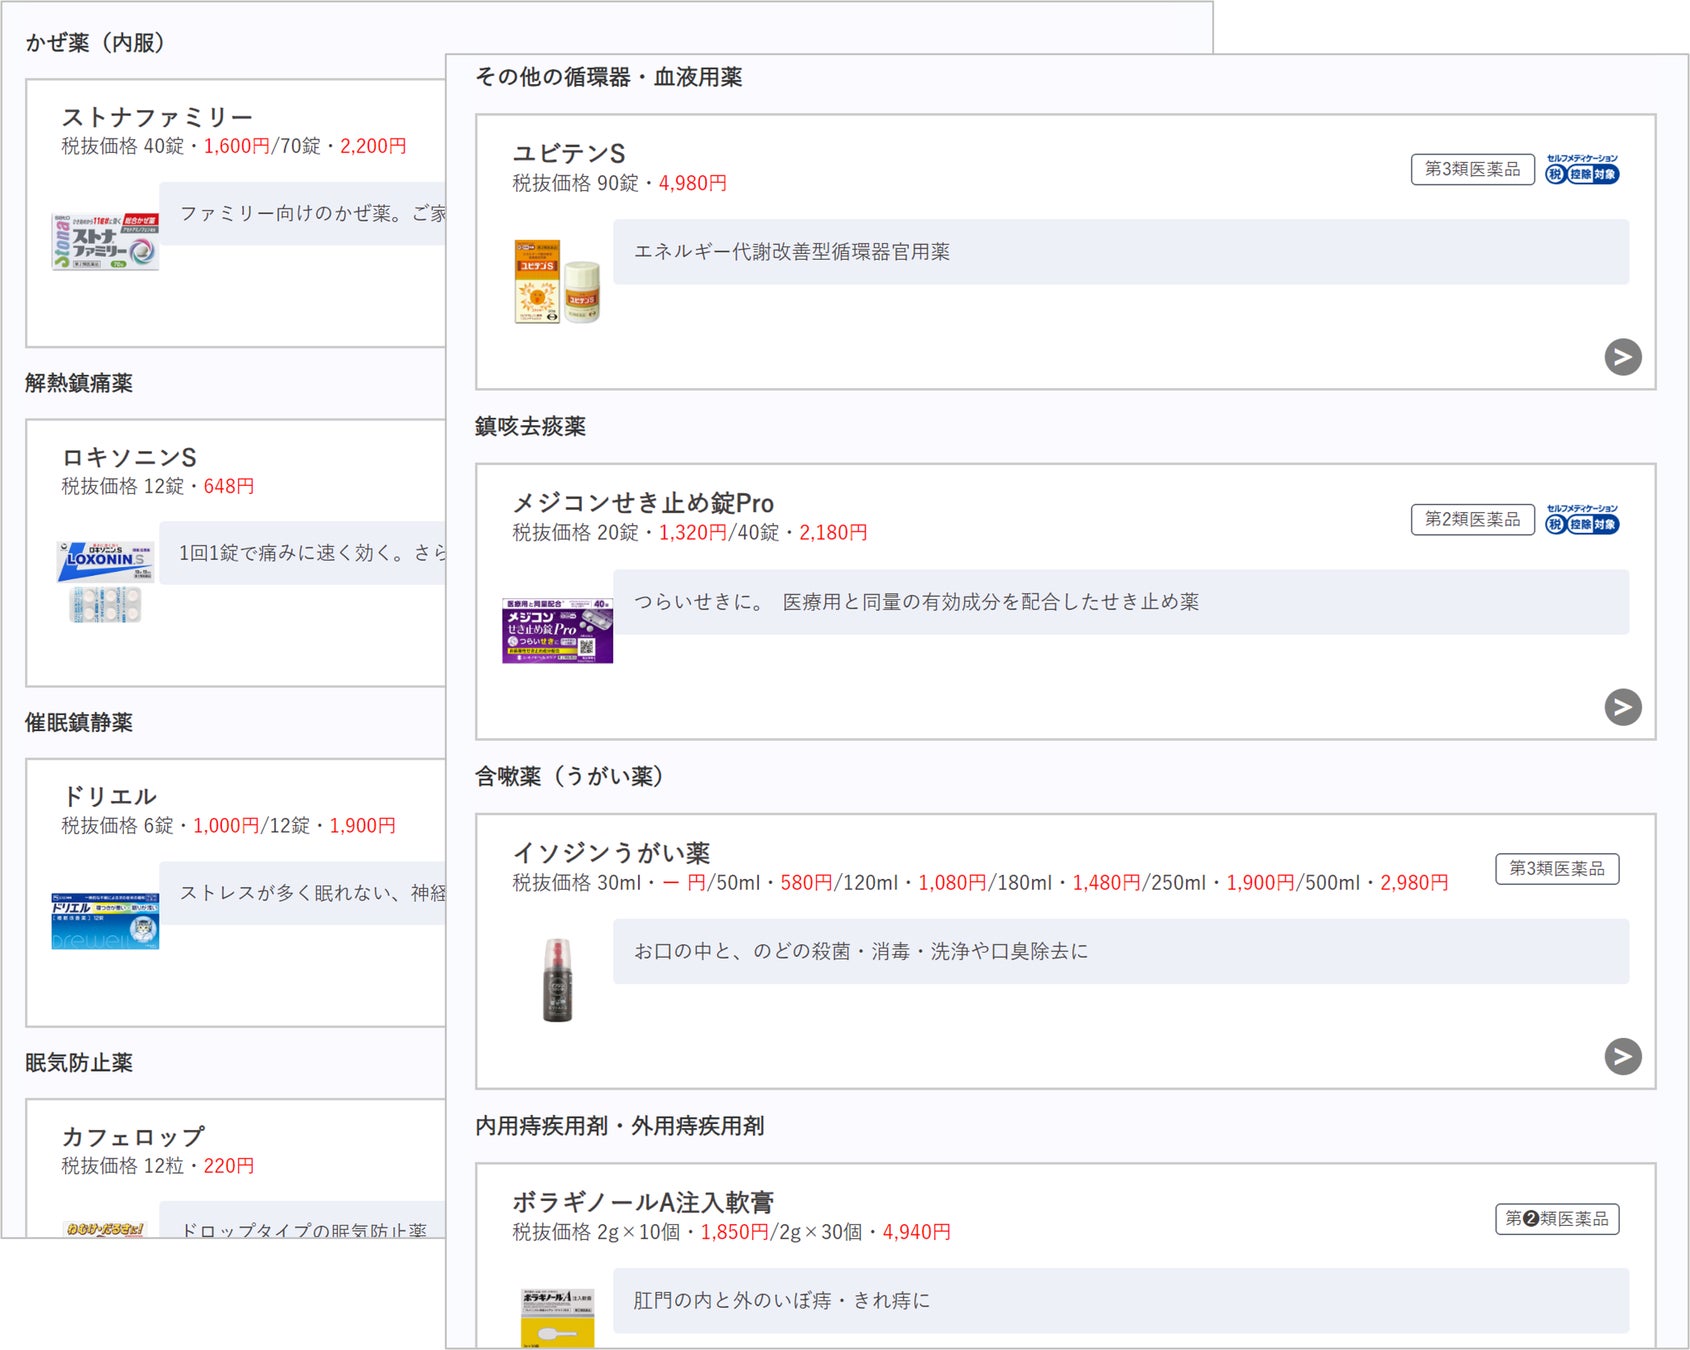This screenshot has height=1350, width=1690.
Task: Click the 648円 price of ロキソニンS
Action: pos(229,486)
